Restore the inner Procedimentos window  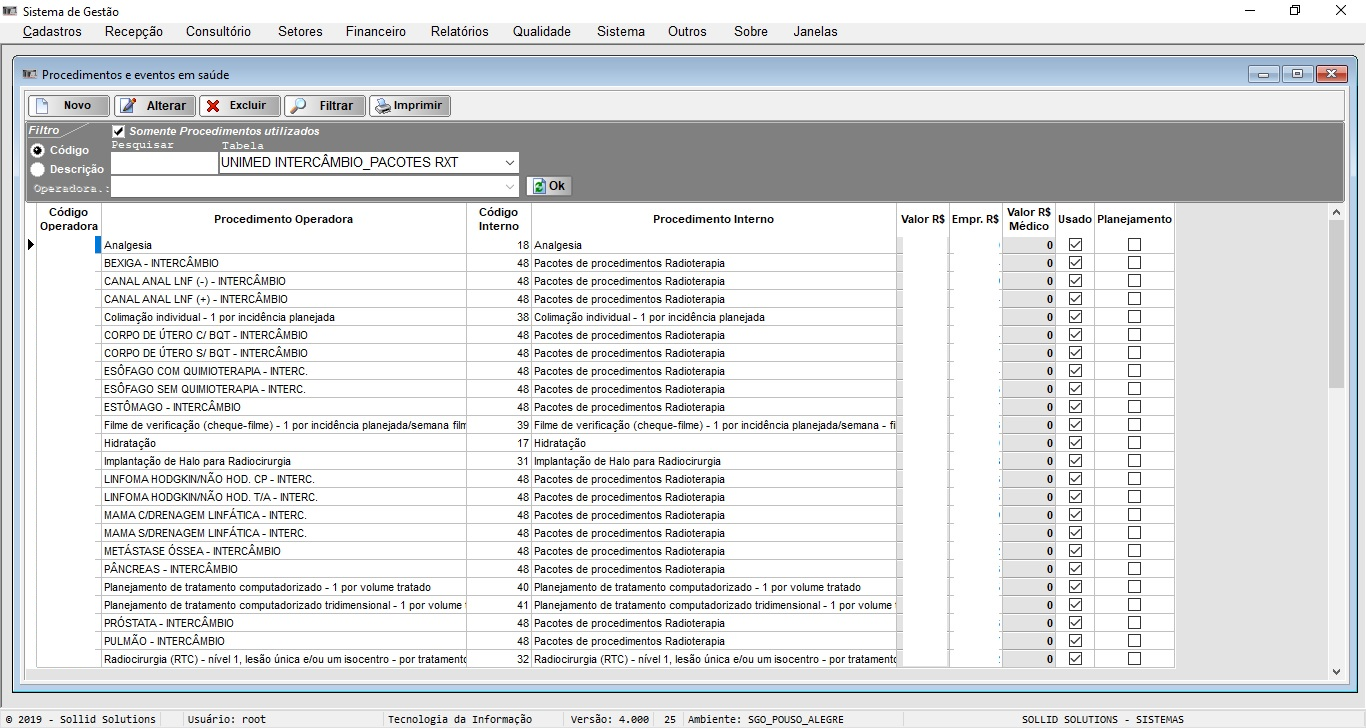point(1297,74)
